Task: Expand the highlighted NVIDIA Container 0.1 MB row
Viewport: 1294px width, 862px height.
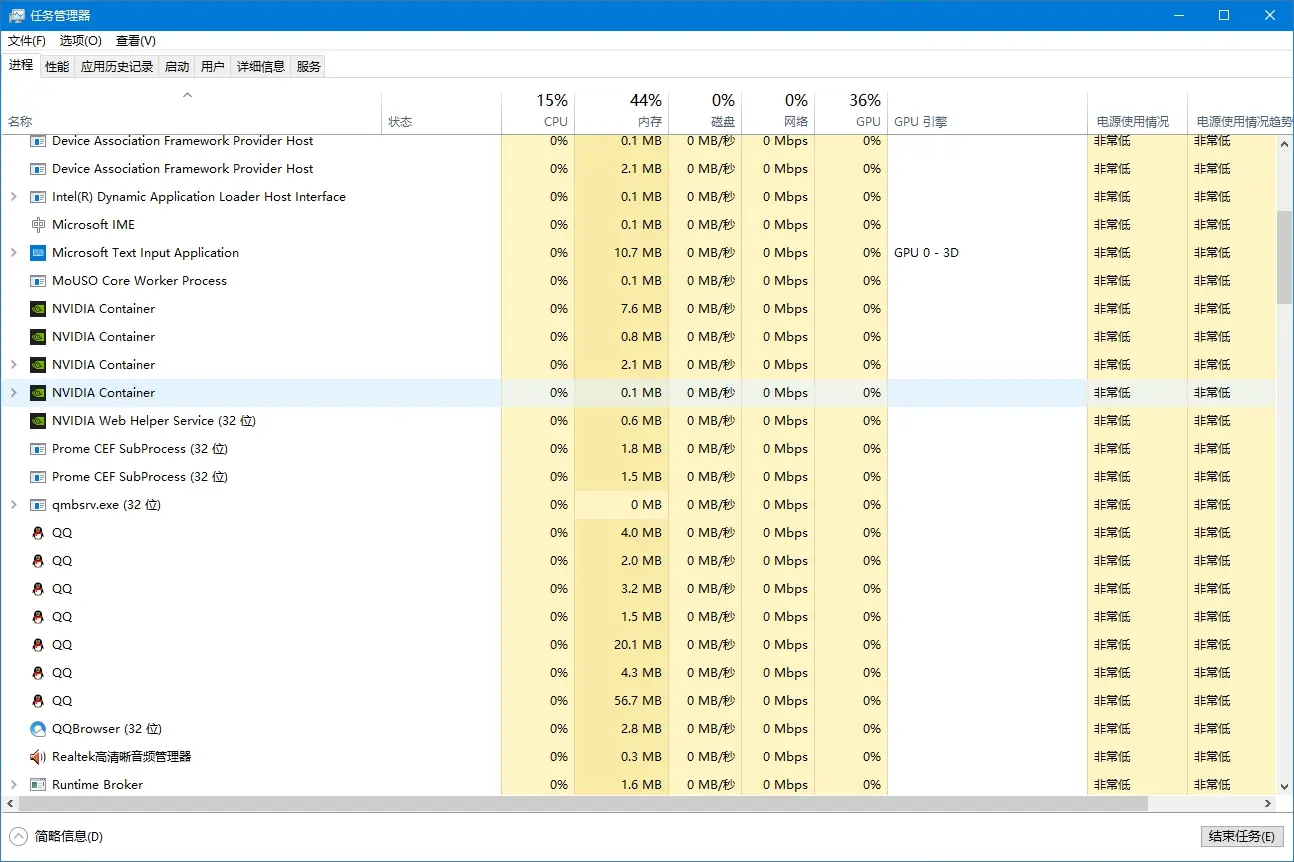Action: tap(13, 393)
